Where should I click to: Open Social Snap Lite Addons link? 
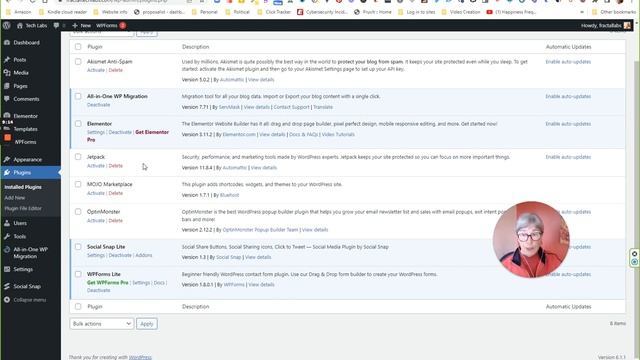tap(144, 255)
